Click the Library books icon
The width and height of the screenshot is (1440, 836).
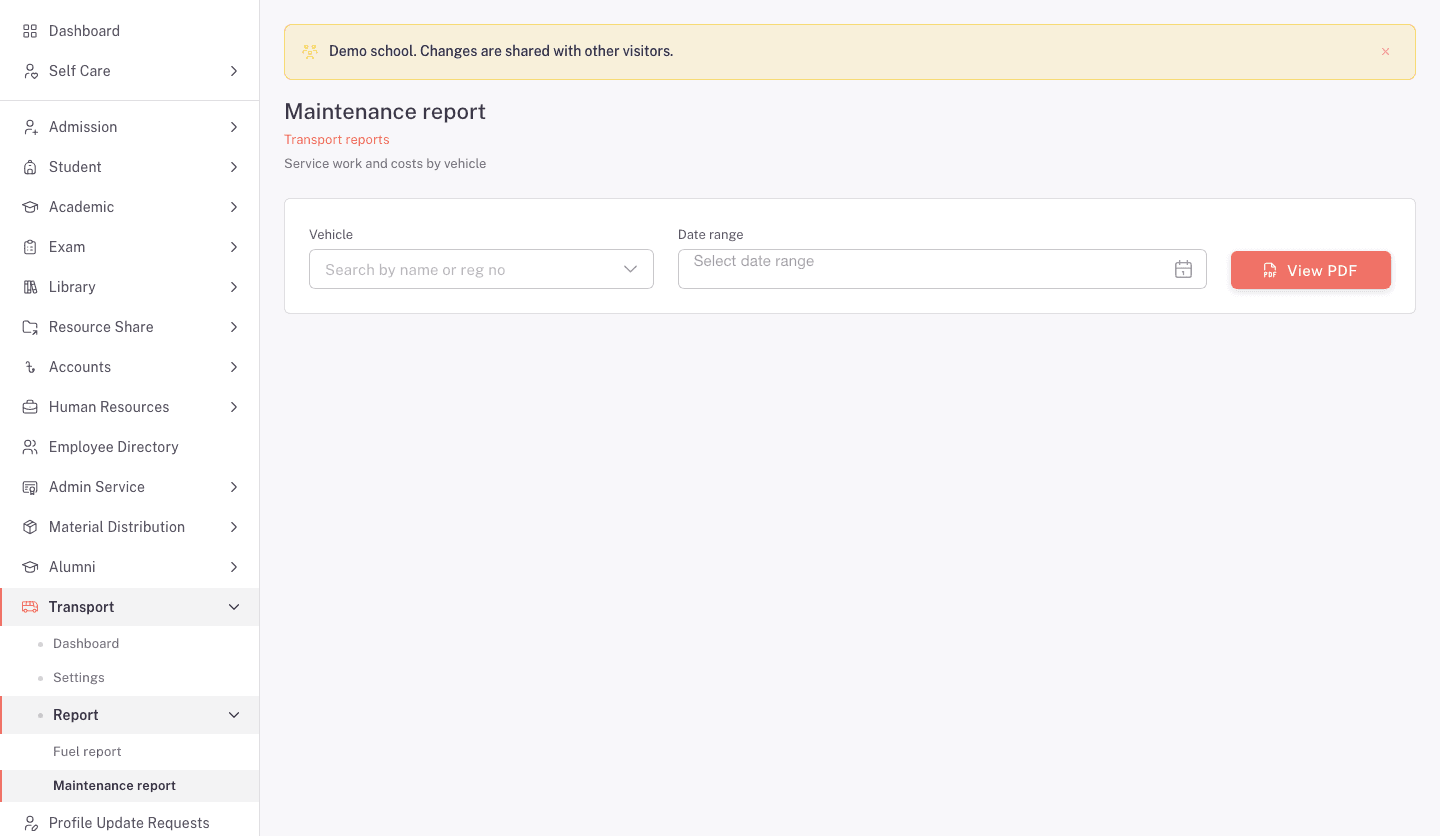(x=30, y=287)
